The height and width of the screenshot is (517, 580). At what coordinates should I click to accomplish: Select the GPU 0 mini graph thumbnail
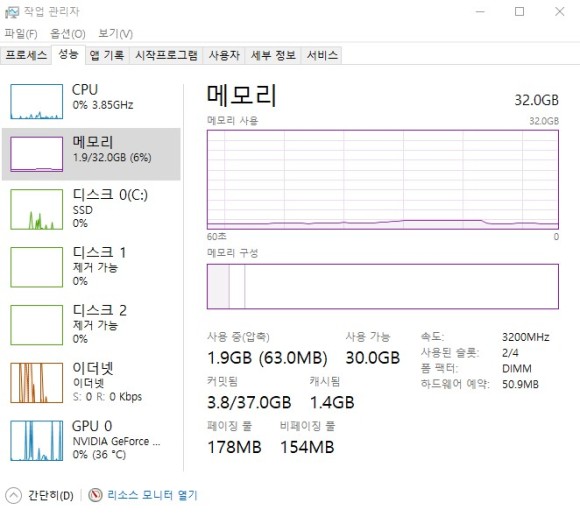click(x=37, y=440)
